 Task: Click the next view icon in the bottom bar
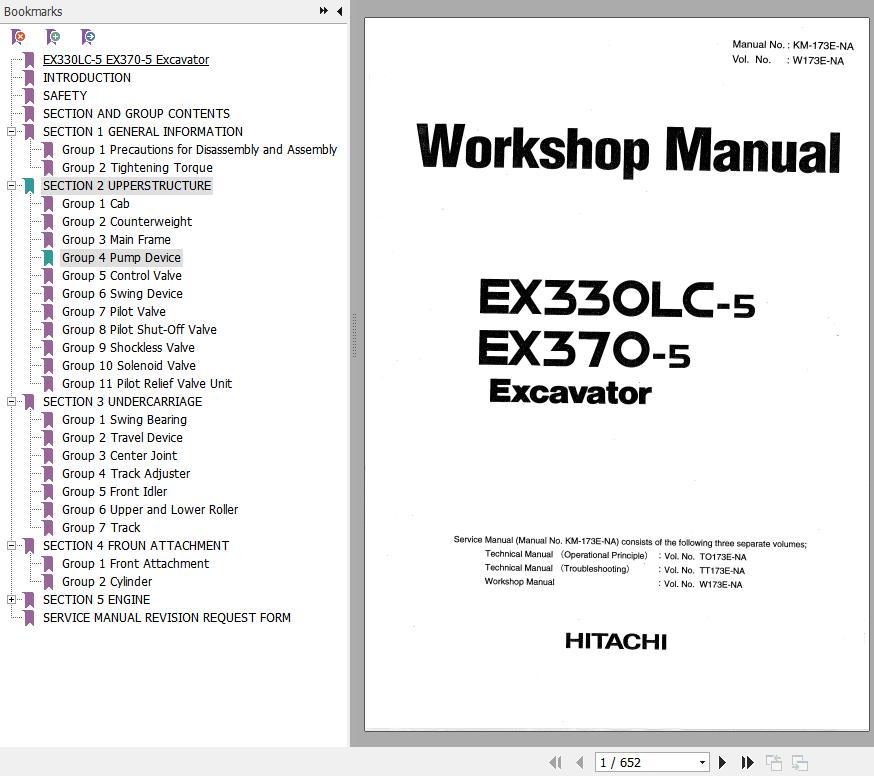click(x=800, y=763)
